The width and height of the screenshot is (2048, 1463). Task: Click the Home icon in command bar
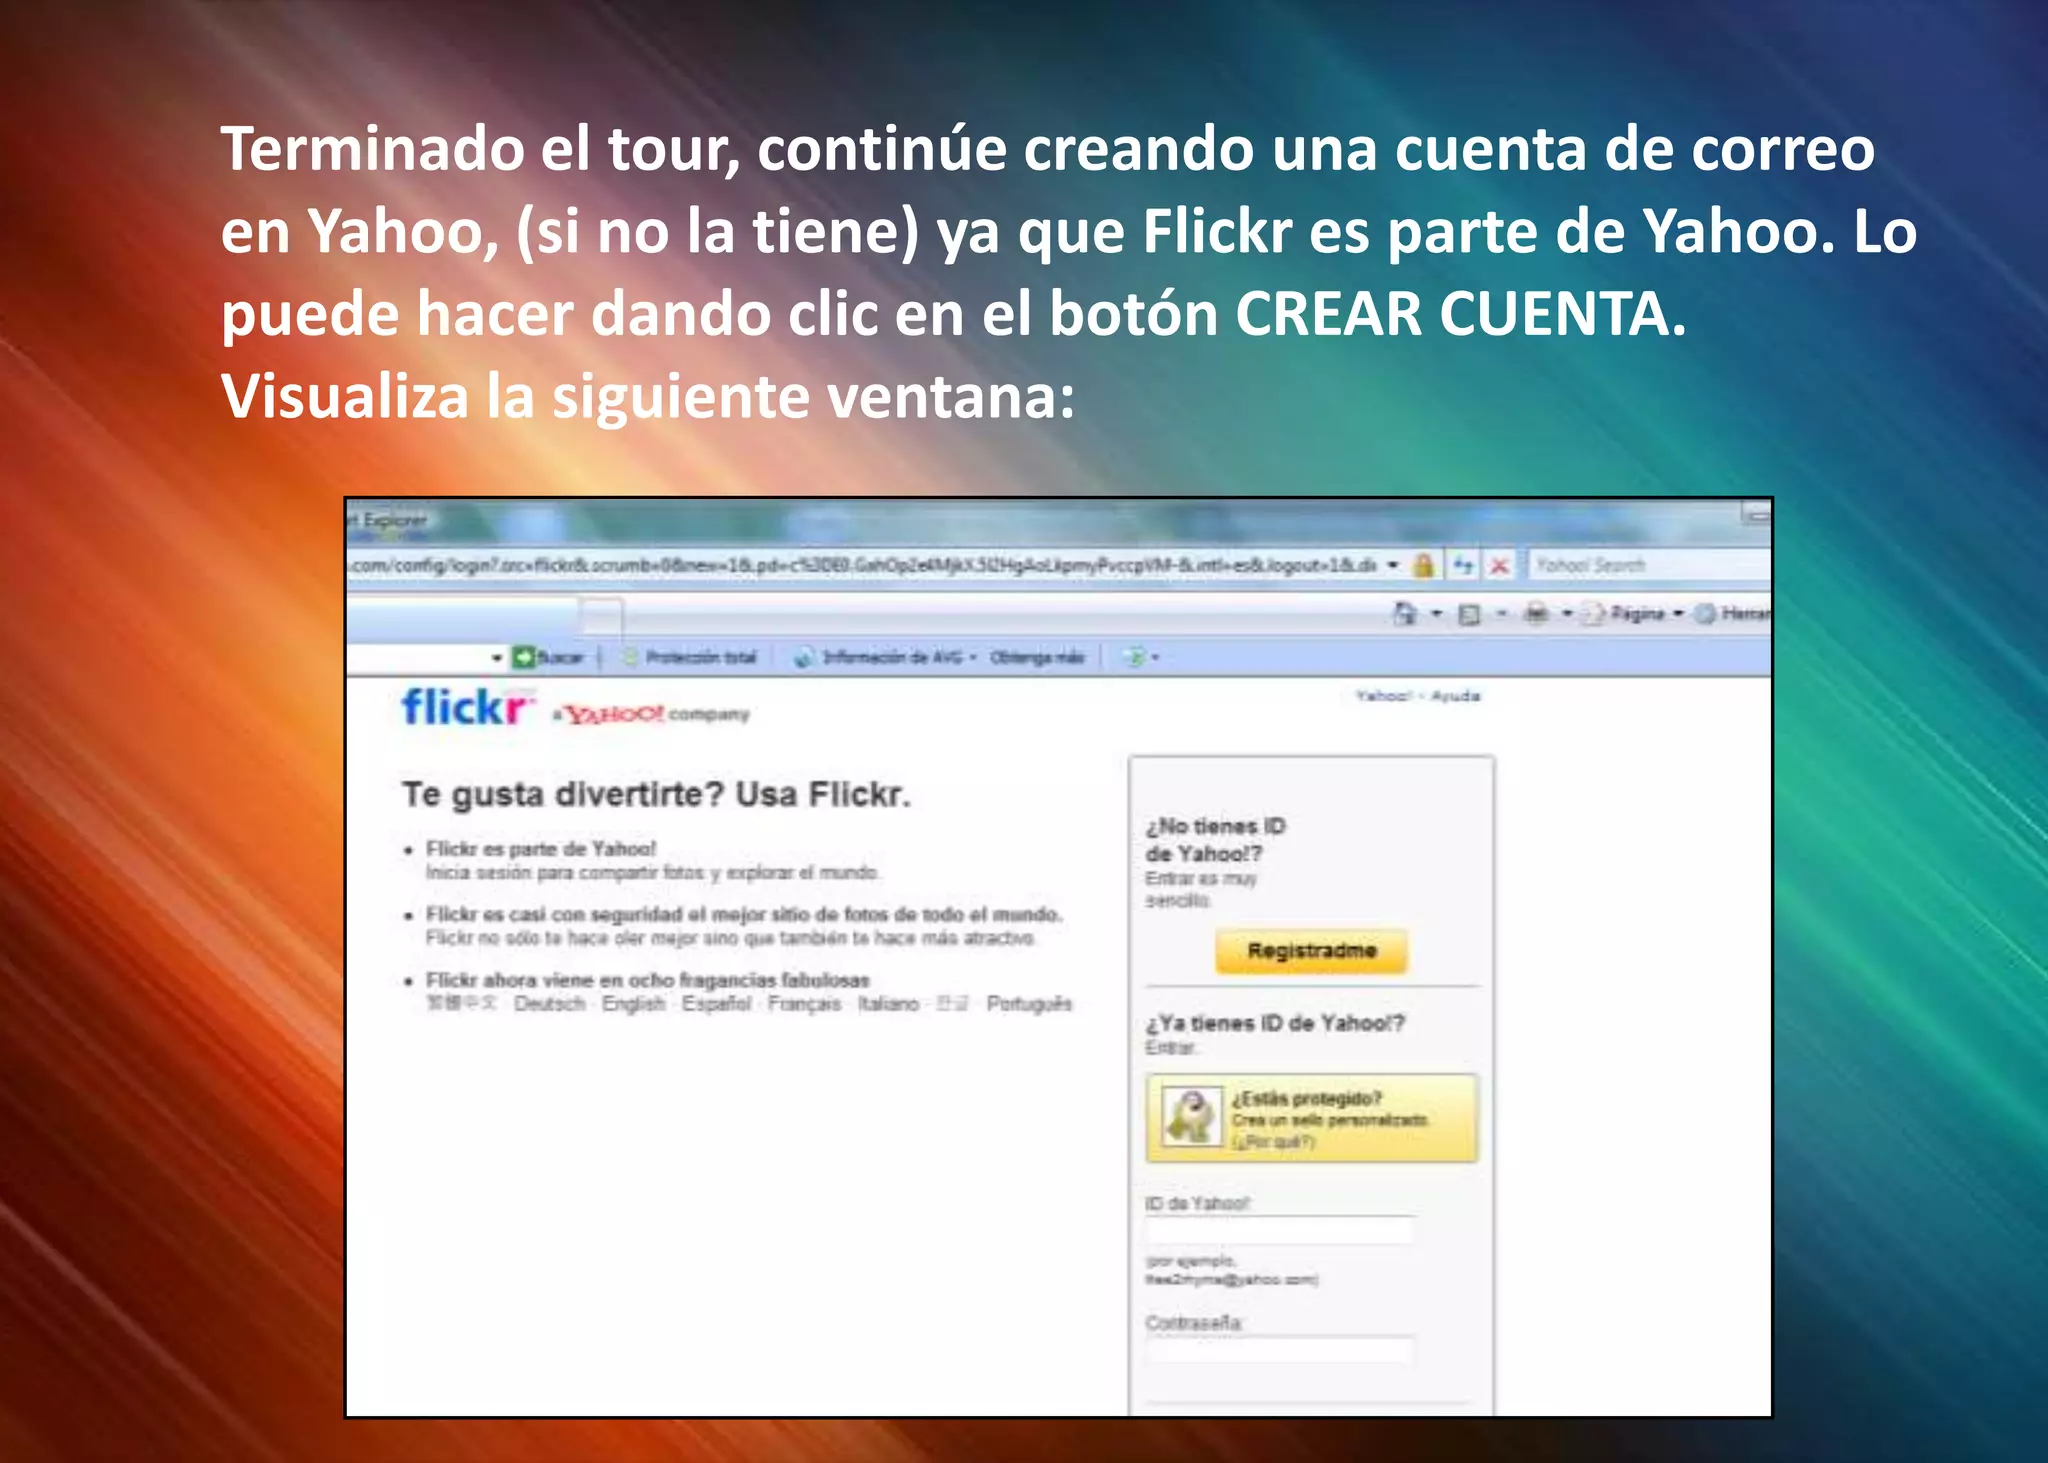click(x=1405, y=613)
